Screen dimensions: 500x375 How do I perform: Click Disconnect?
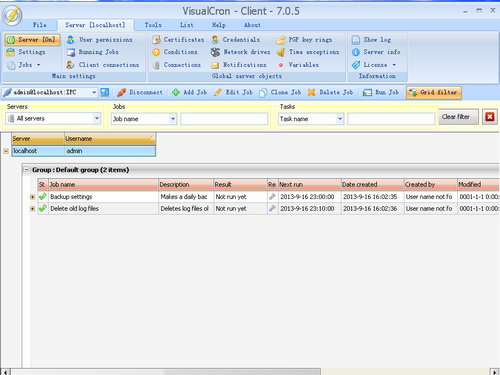tap(140, 92)
